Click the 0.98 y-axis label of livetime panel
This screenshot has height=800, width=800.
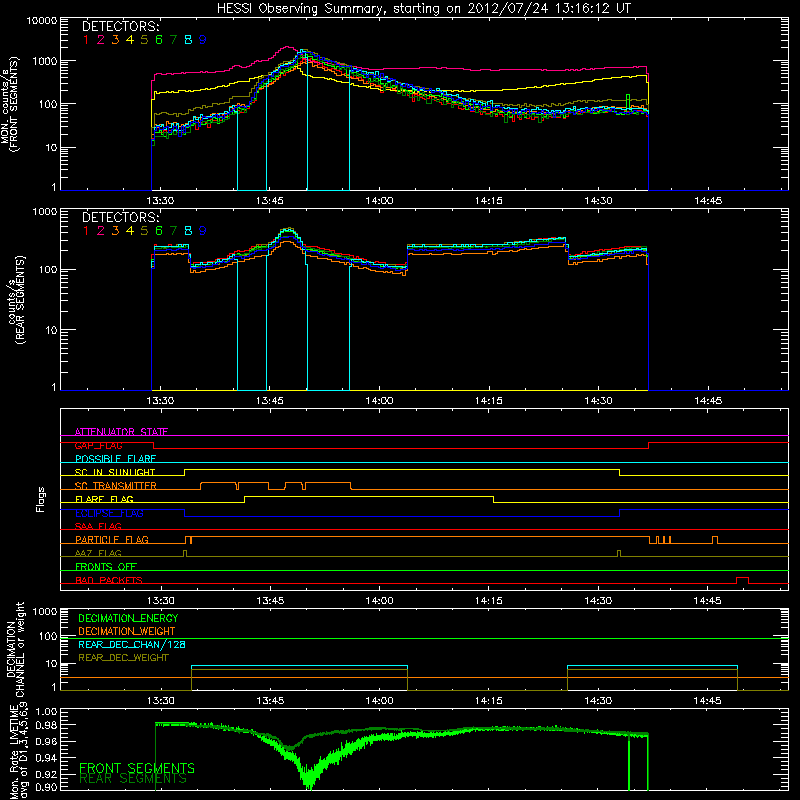pyautogui.click(x=45, y=724)
